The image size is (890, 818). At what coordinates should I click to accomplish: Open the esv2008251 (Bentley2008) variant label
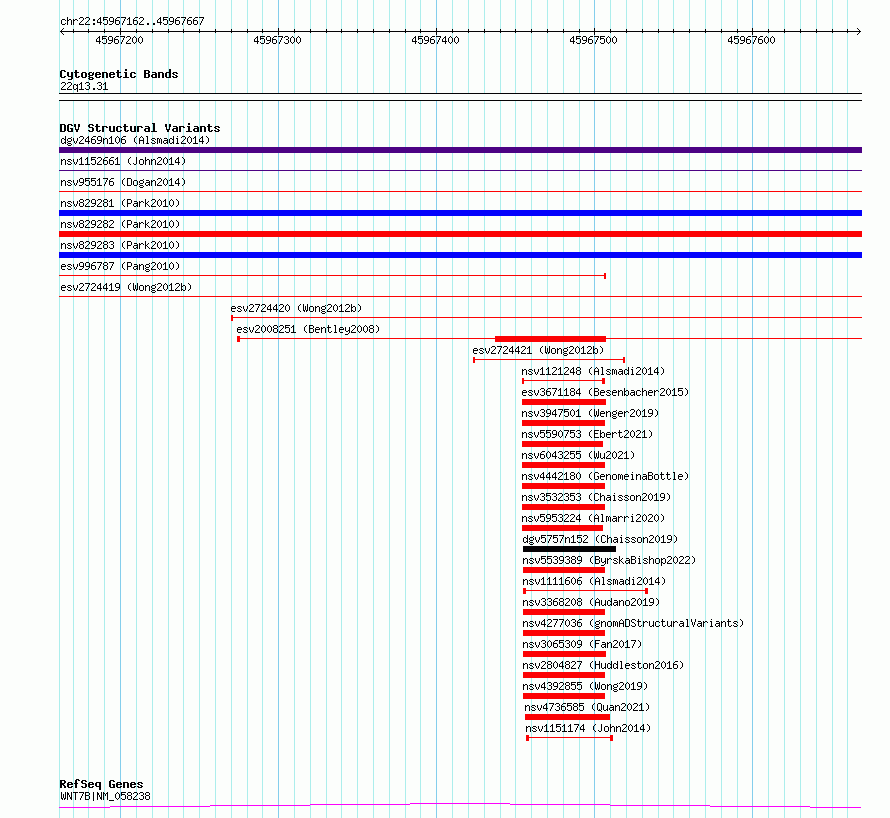click(308, 329)
